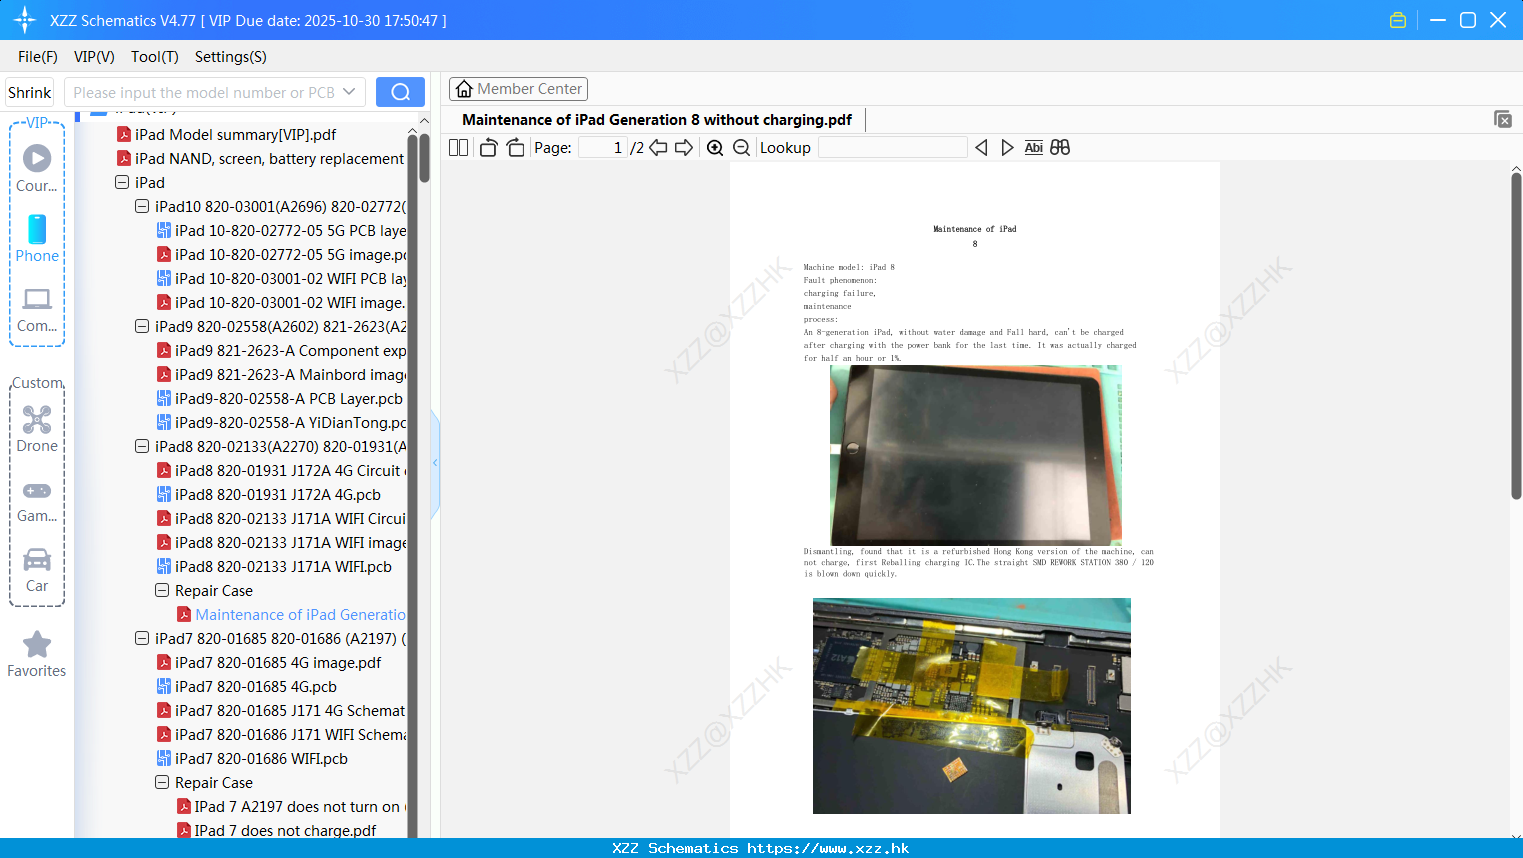Open iPad7 820-01686 WIFI.pcb
Image resolution: width=1523 pixels, height=858 pixels.
(252, 758)
